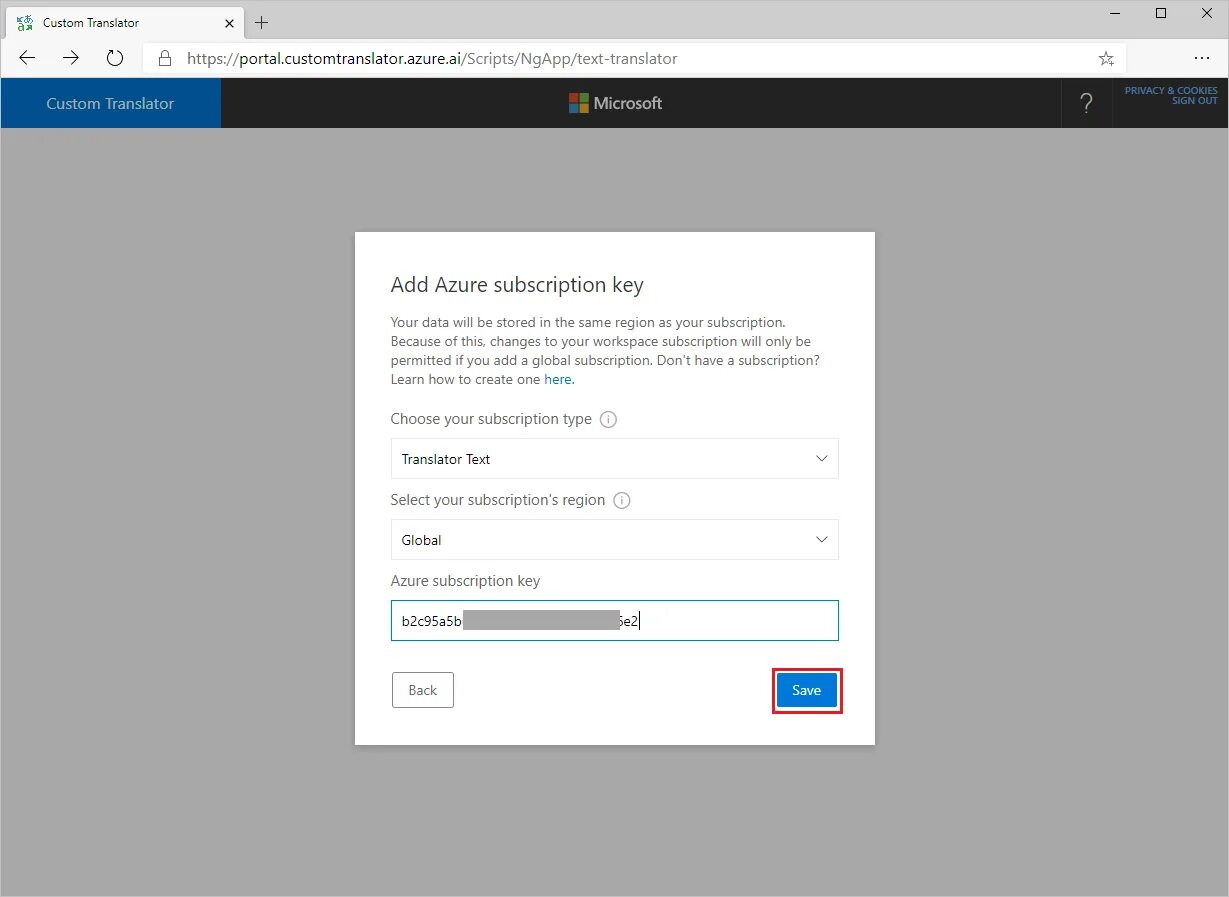Click the 'Add Azure subscription key' heading
This screenshot has width=1229, height=897.
517,285
